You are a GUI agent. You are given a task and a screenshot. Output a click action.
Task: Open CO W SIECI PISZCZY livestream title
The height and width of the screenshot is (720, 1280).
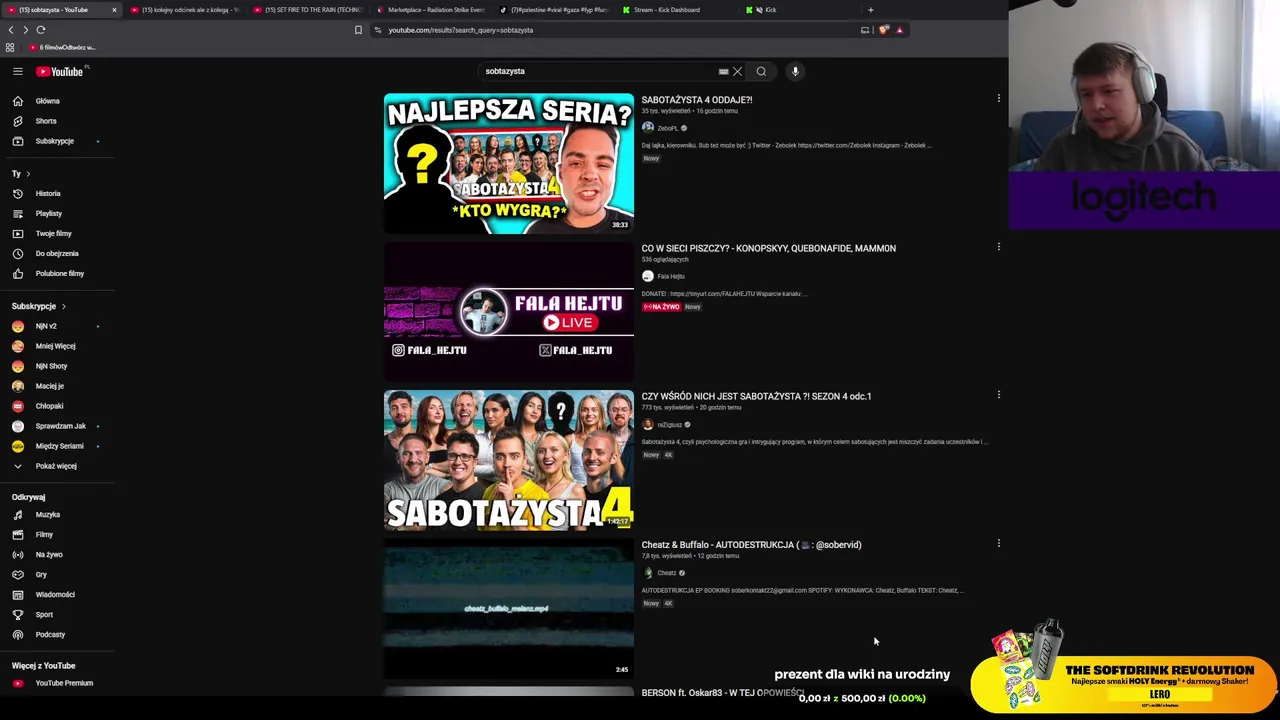coord(768,248)
